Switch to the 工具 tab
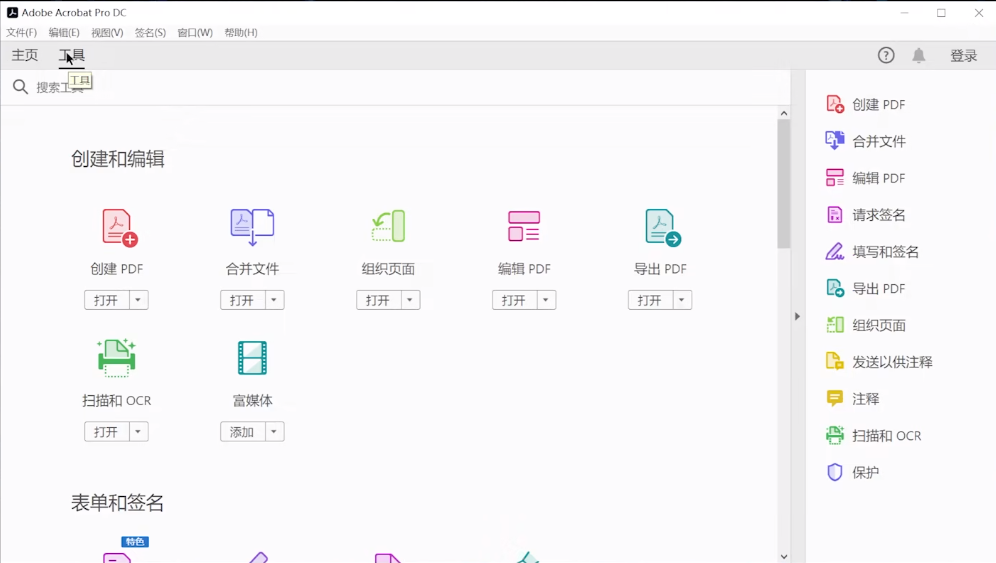The width and height of the screenshot is (996, 563). [x=72, y=55]
